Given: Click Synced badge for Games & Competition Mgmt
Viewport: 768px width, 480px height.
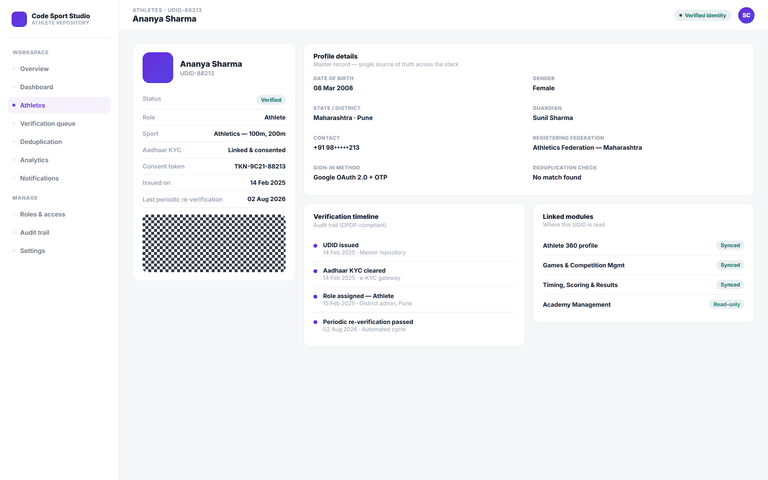Looking at the screenshot, I should [x=730, y=265].
